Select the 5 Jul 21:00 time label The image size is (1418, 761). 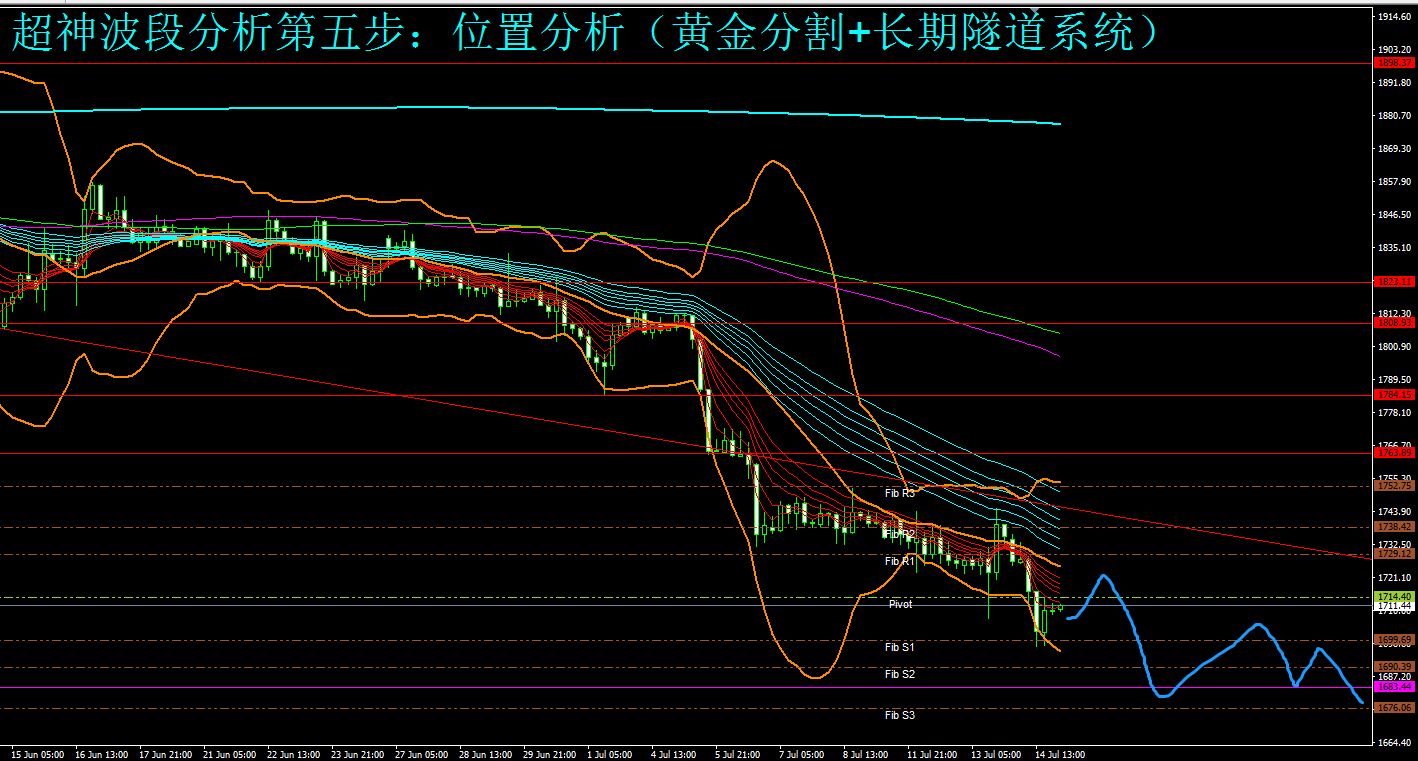coord(735,753)
